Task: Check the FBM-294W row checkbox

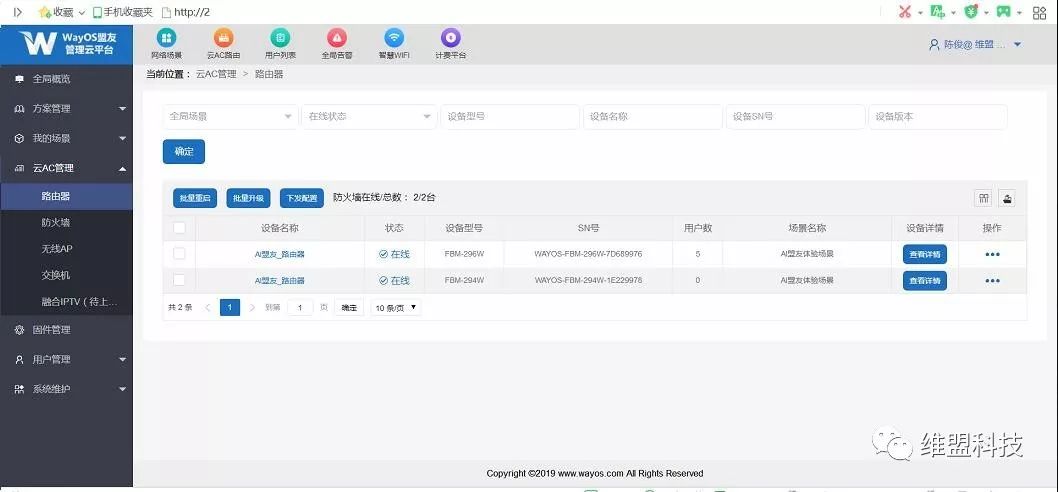Action: tap(179, 279)
